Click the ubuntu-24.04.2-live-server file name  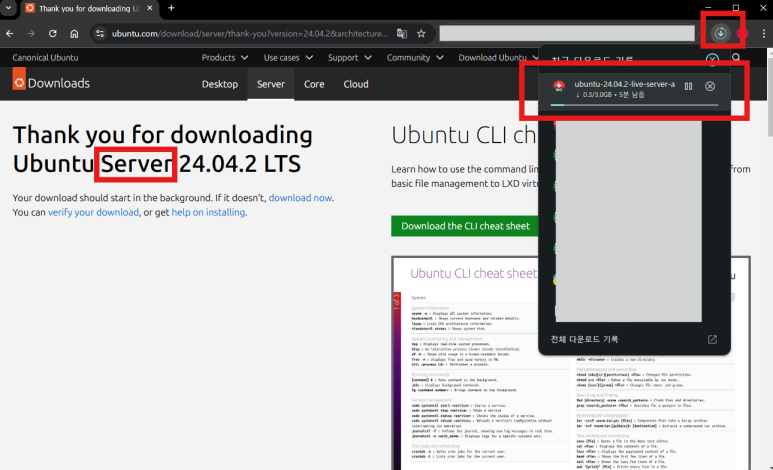tap(624, 84)
